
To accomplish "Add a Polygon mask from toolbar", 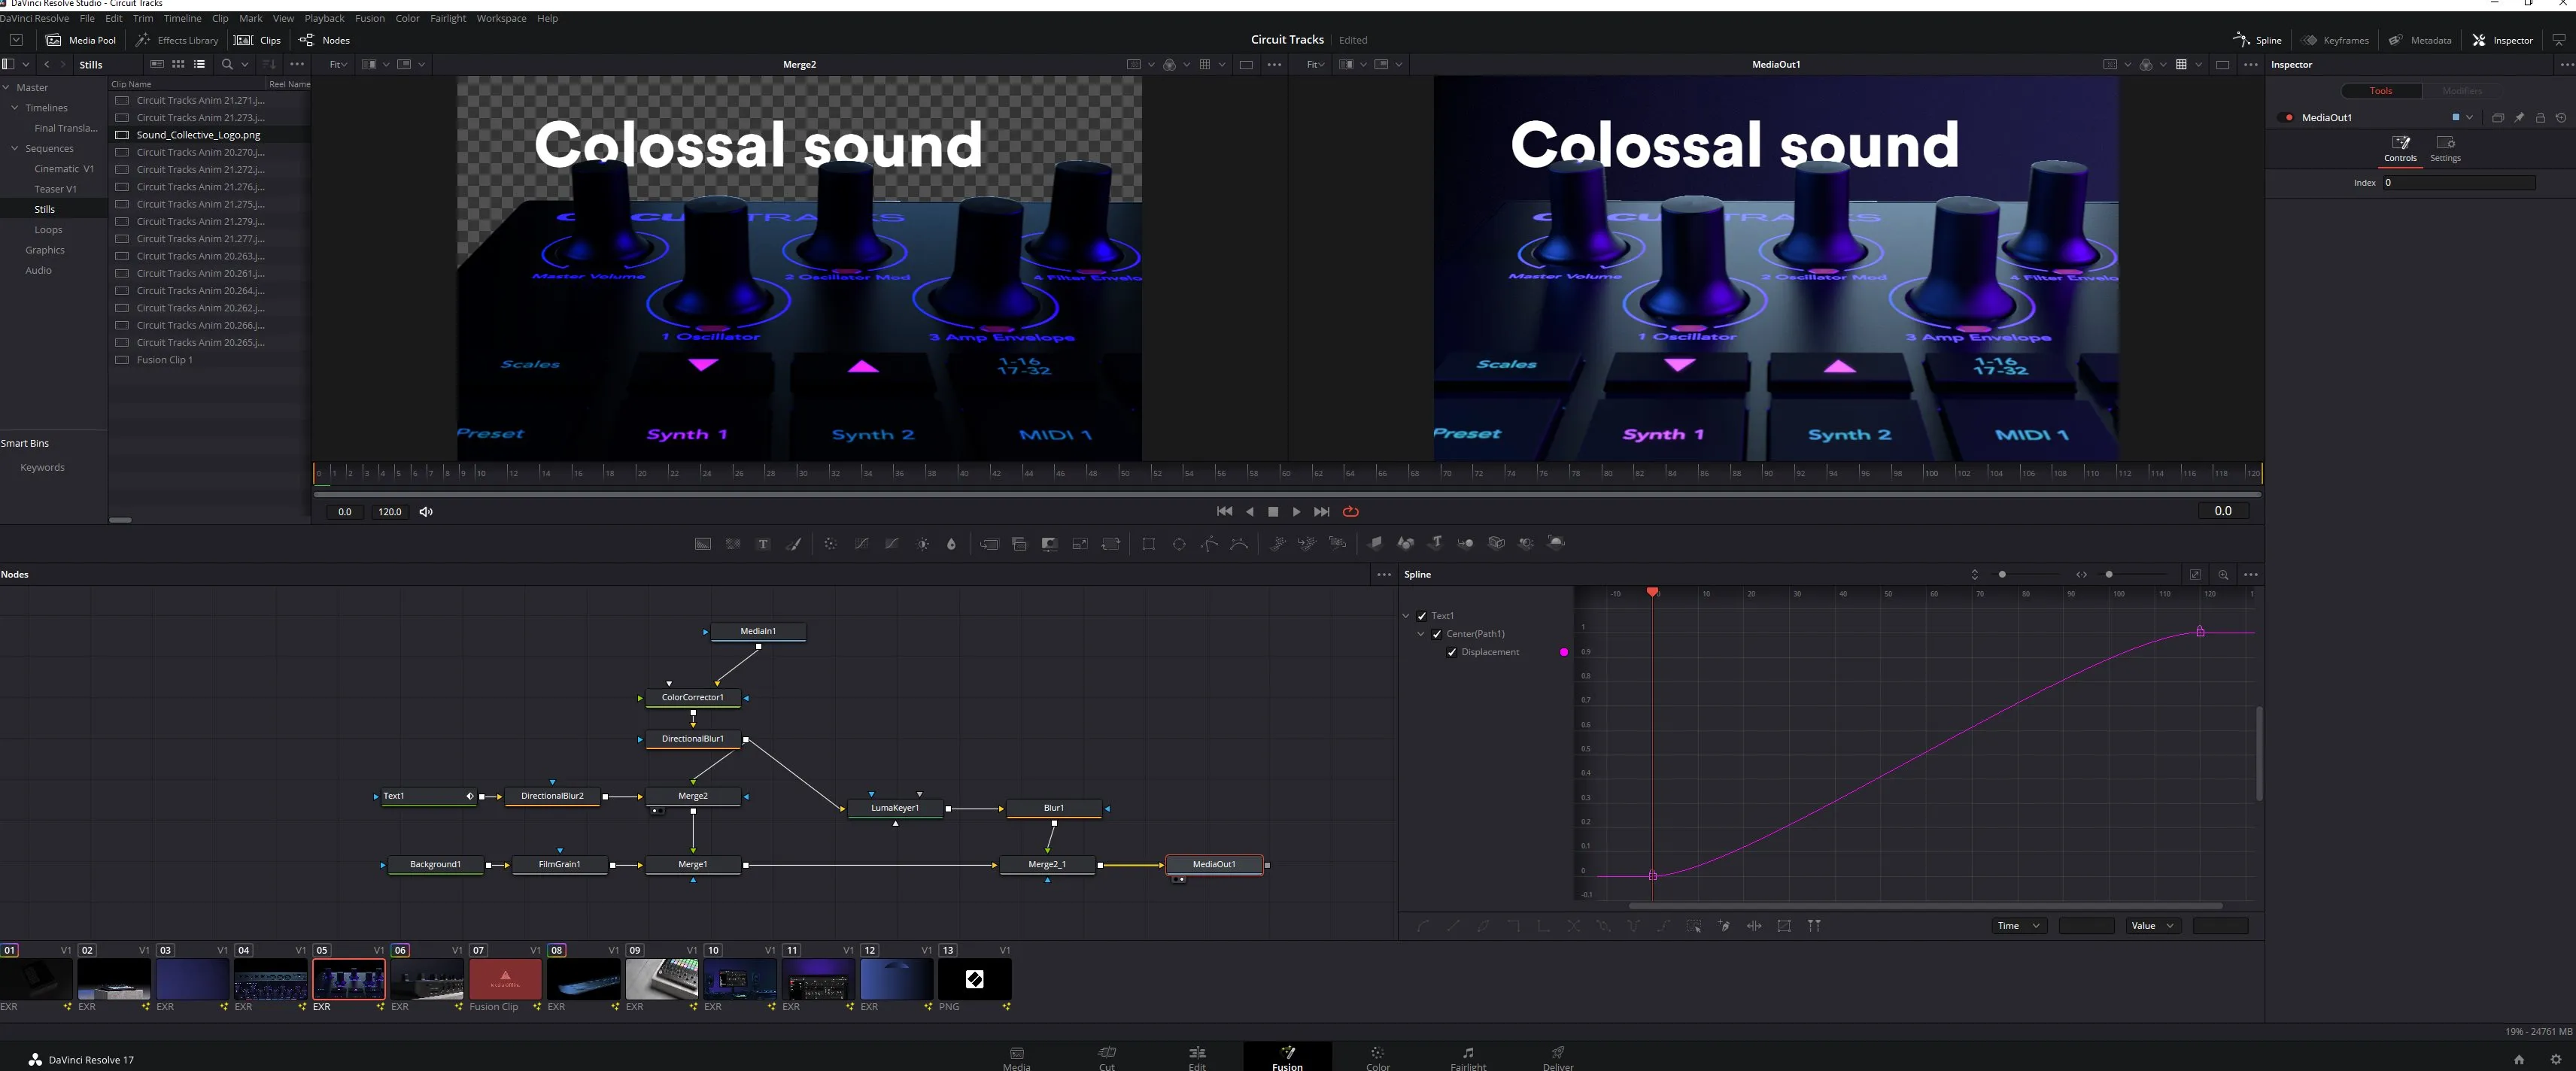I will 1209,544.
